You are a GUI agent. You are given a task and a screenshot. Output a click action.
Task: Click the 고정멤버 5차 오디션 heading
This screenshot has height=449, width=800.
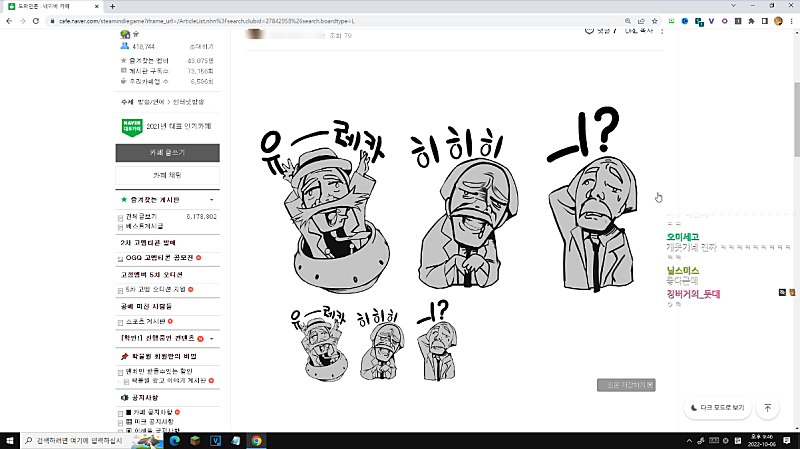tap(152, 275)
